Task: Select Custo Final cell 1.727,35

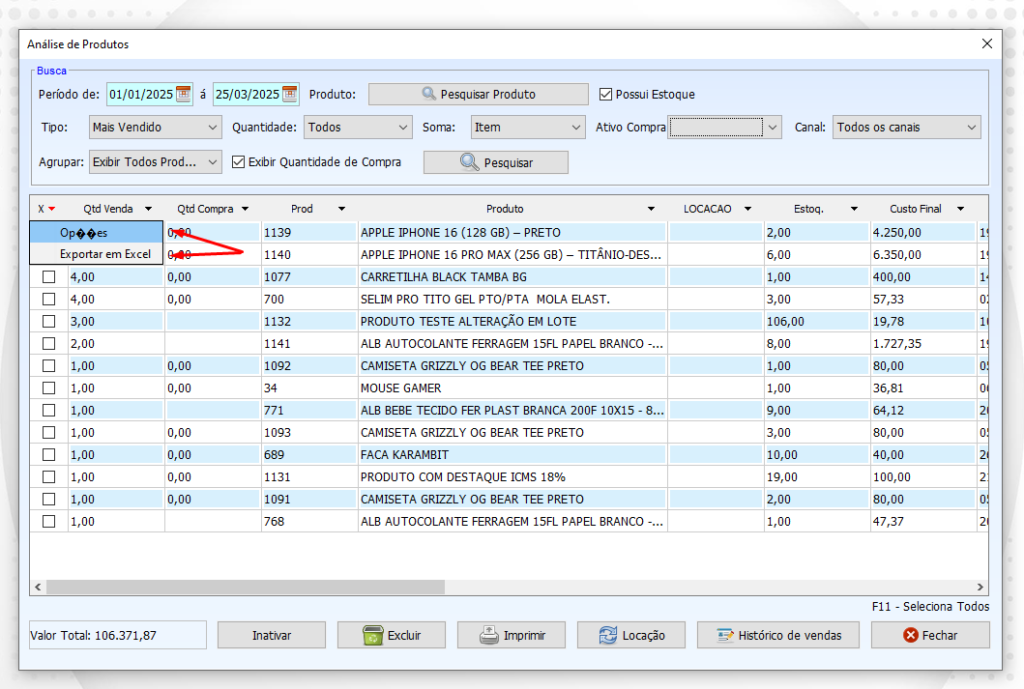Action: [x=923, y=344]
